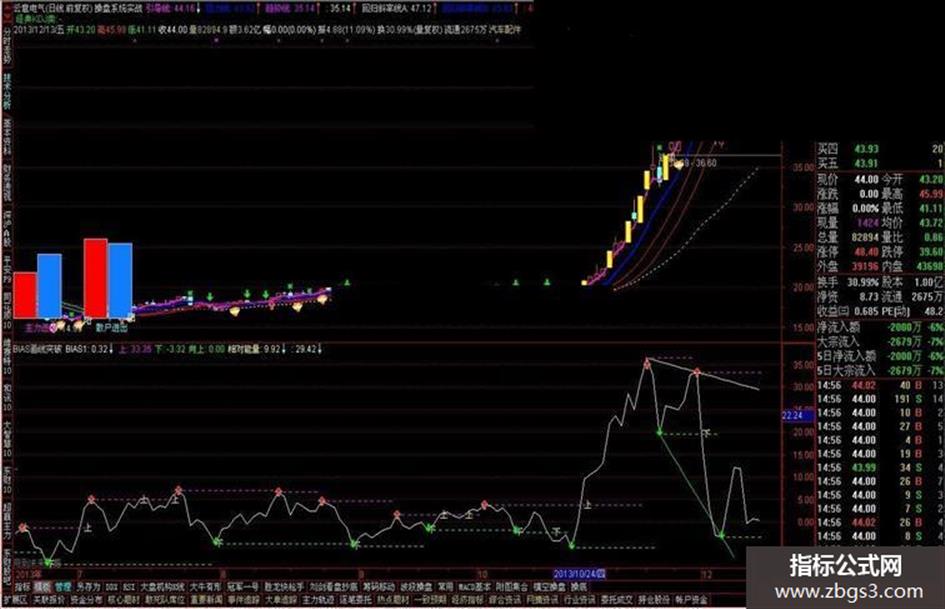Click the 最高 45.99 value
945x609 pixels.
coord(931,194)
